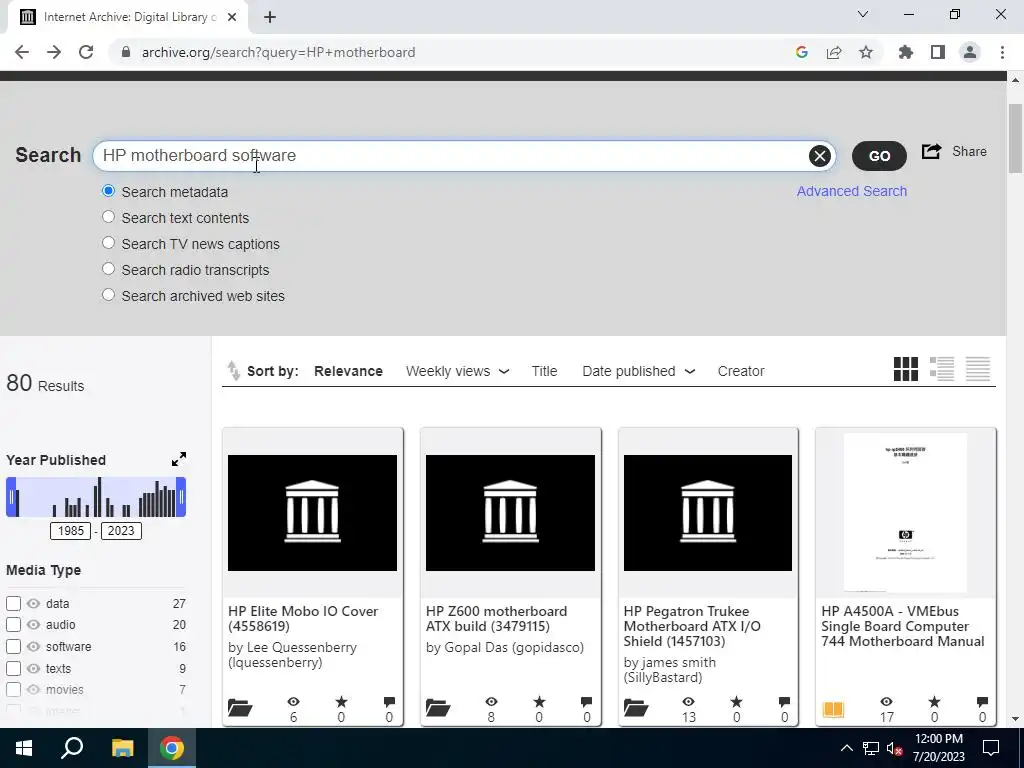The height and width of the screenshot is (768, 1024).
Task: Click the 2023 end year field
Action: 121,530
